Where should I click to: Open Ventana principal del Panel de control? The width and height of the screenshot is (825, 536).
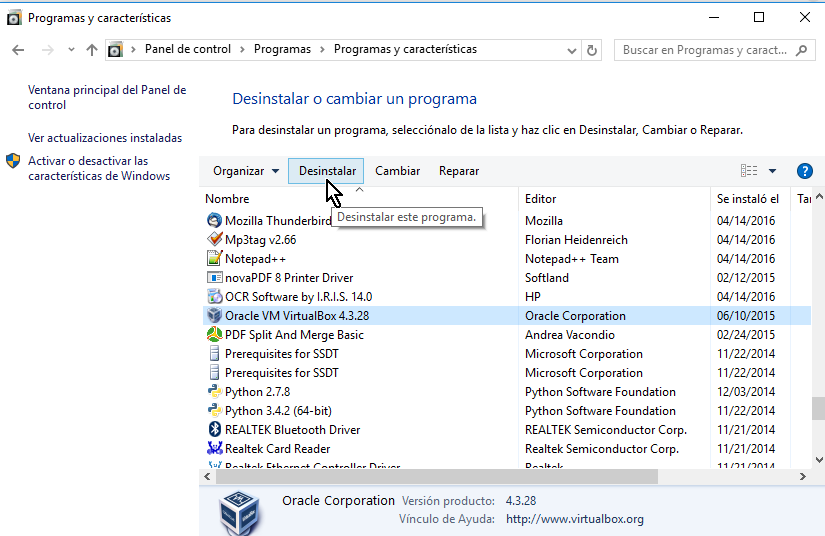pos(107,97)
